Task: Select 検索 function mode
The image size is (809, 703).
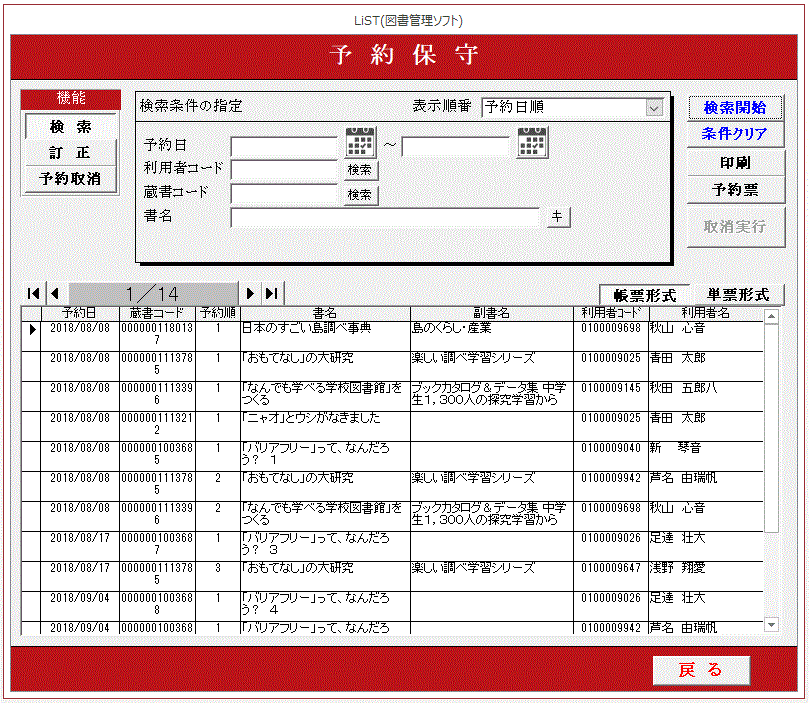Action: (71, 127)
